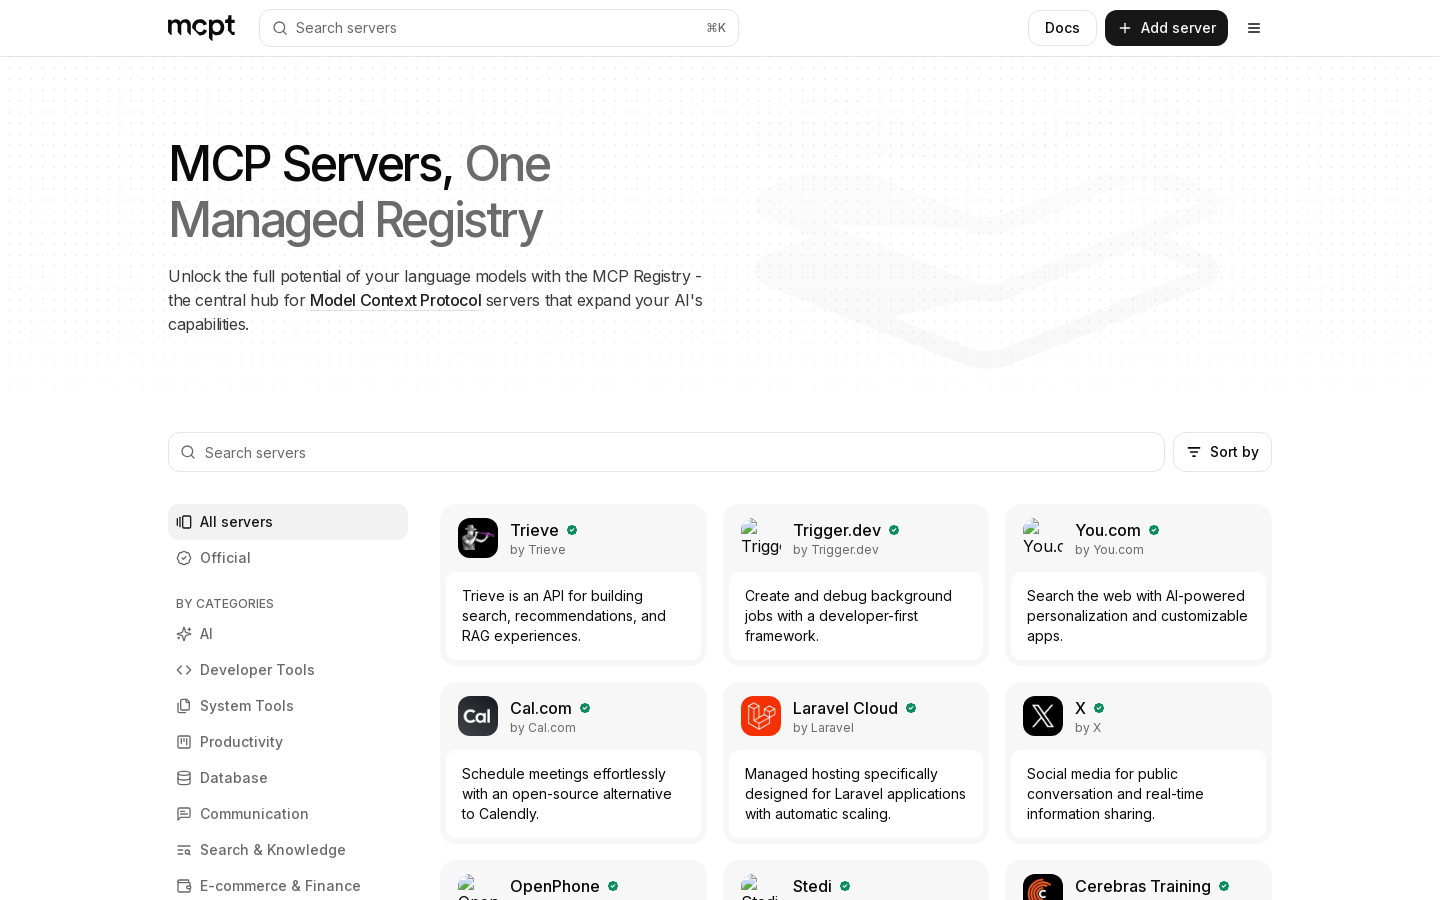Choose Database category
The height and width of the screenshot is (900, 1440).
[288, 778]
